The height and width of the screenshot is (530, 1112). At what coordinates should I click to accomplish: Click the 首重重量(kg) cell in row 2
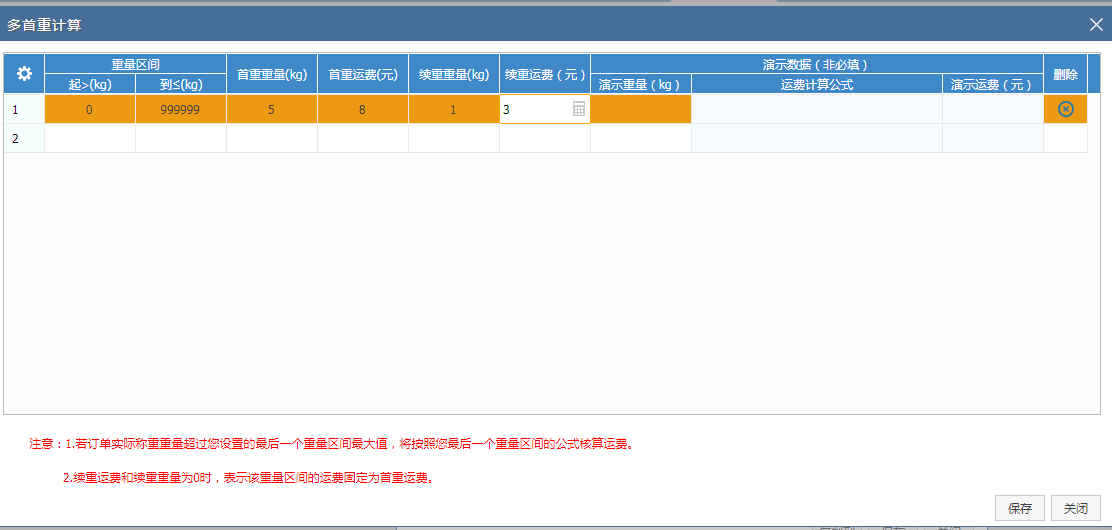272,138
